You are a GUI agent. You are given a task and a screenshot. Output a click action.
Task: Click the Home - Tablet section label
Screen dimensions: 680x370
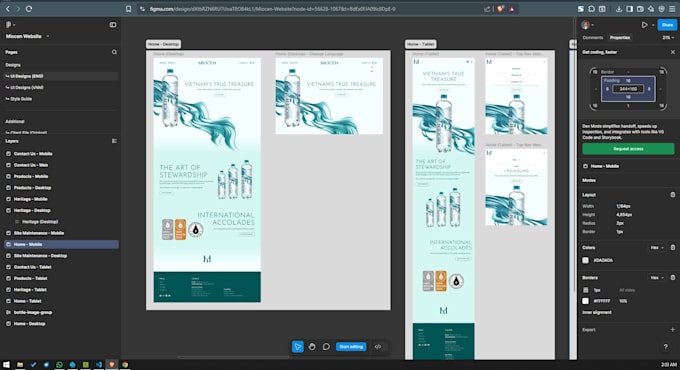(x=421, y=44)
